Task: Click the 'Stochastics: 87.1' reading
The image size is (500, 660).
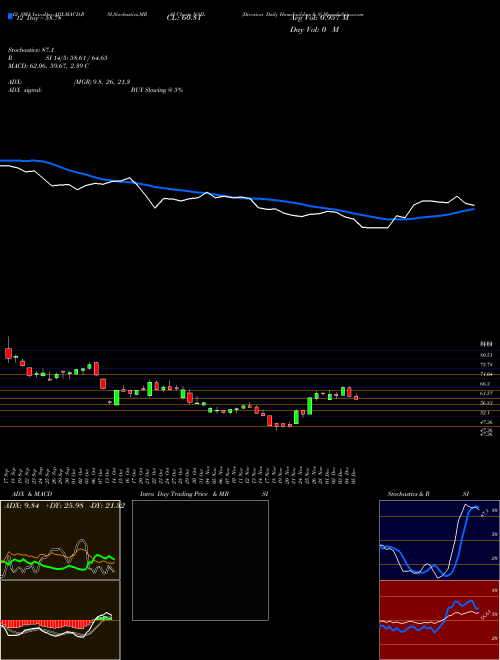Action: (31, 50)
